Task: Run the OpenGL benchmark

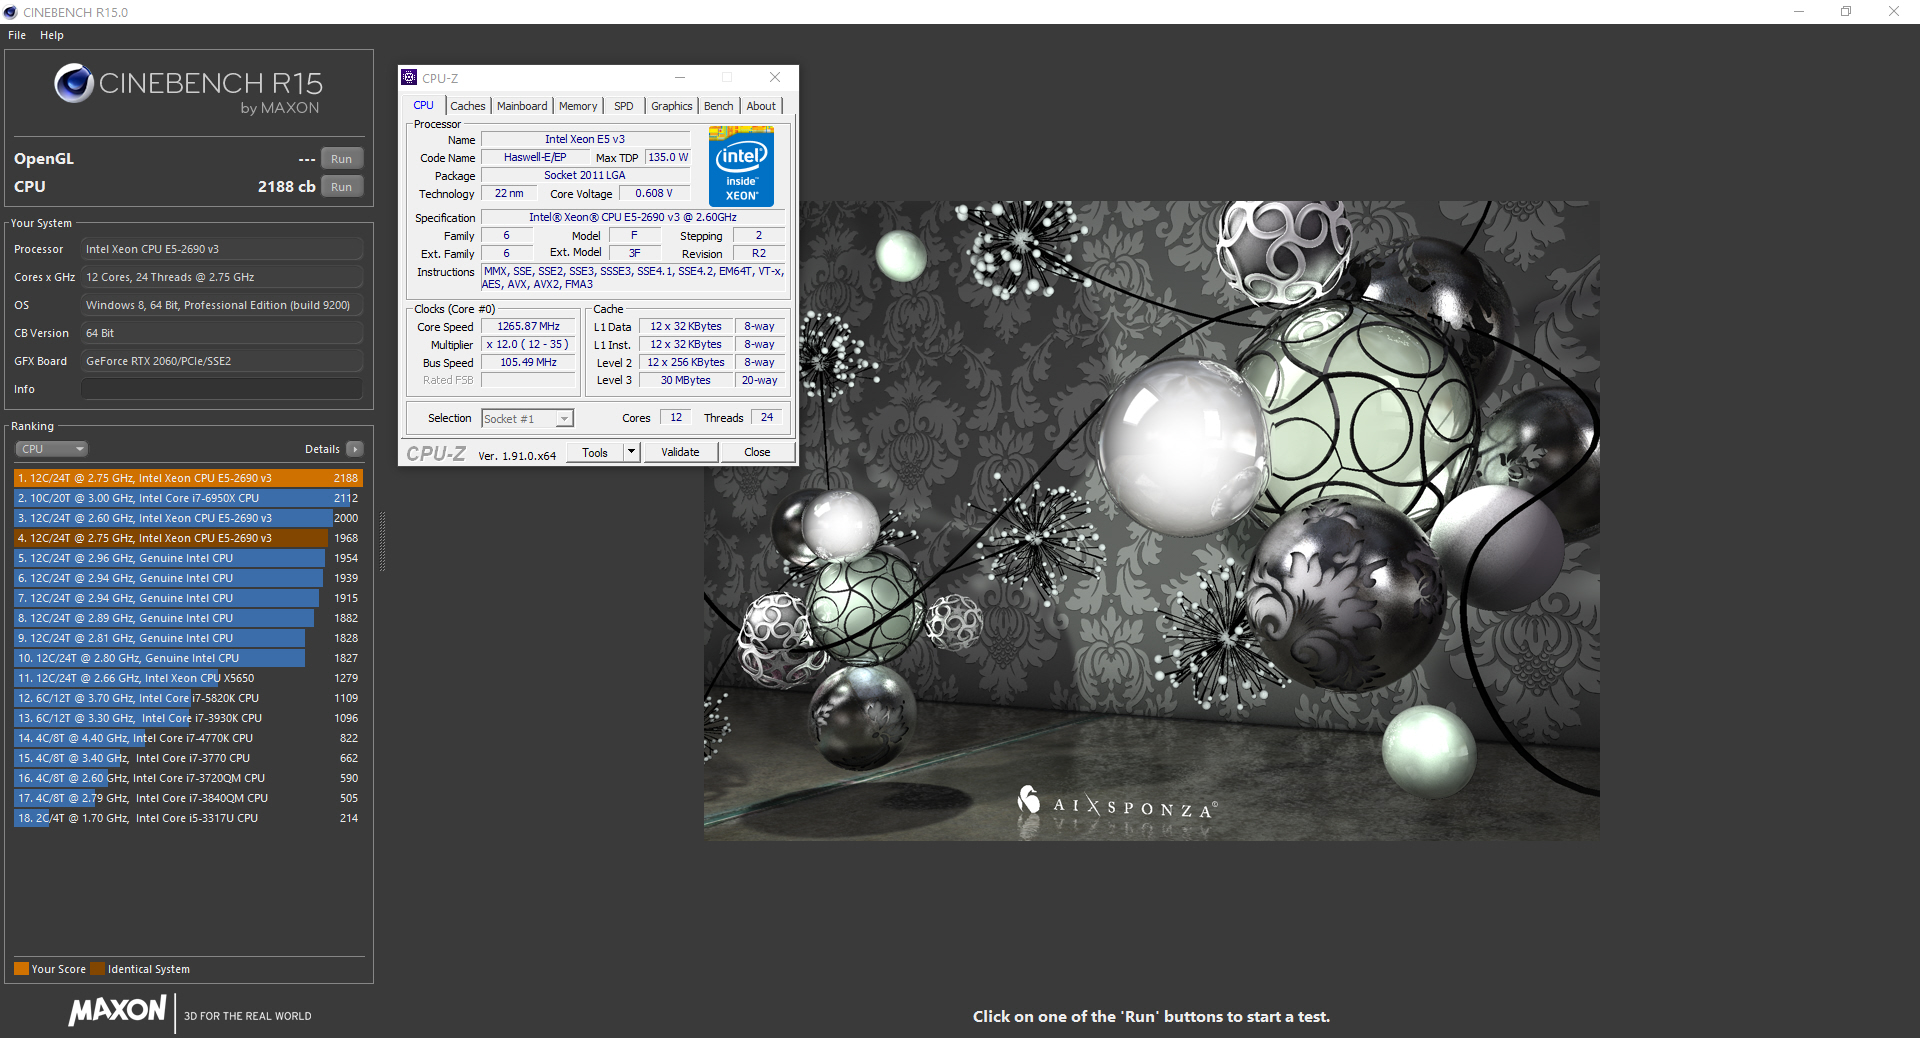Action: (342, 159)
